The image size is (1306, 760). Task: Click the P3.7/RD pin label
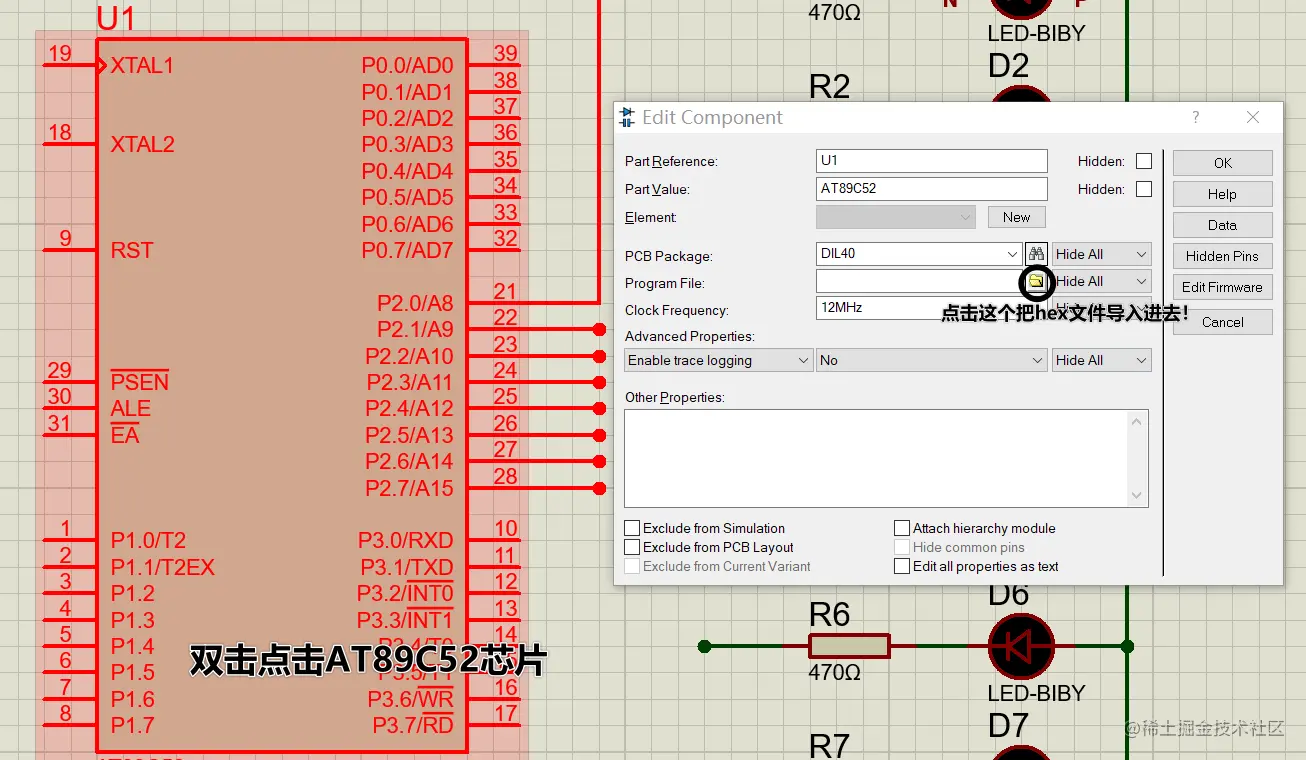(x=413, y=724)
